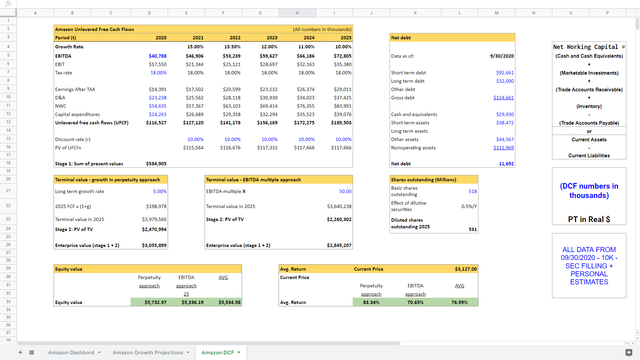
Task: Open Amazon Dashbord tab dropdown arrow
Action: point(99,352)
